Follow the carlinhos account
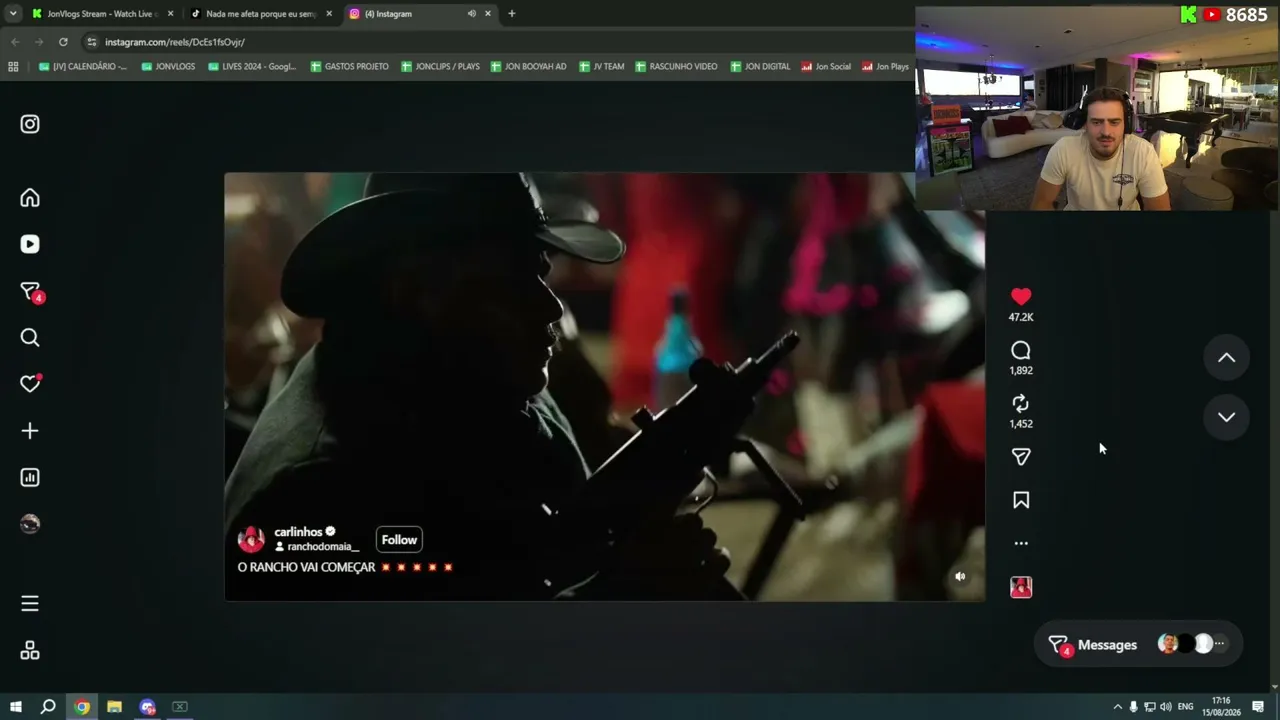Screen dimensions: 1280x720 click(x=399, y=540)
